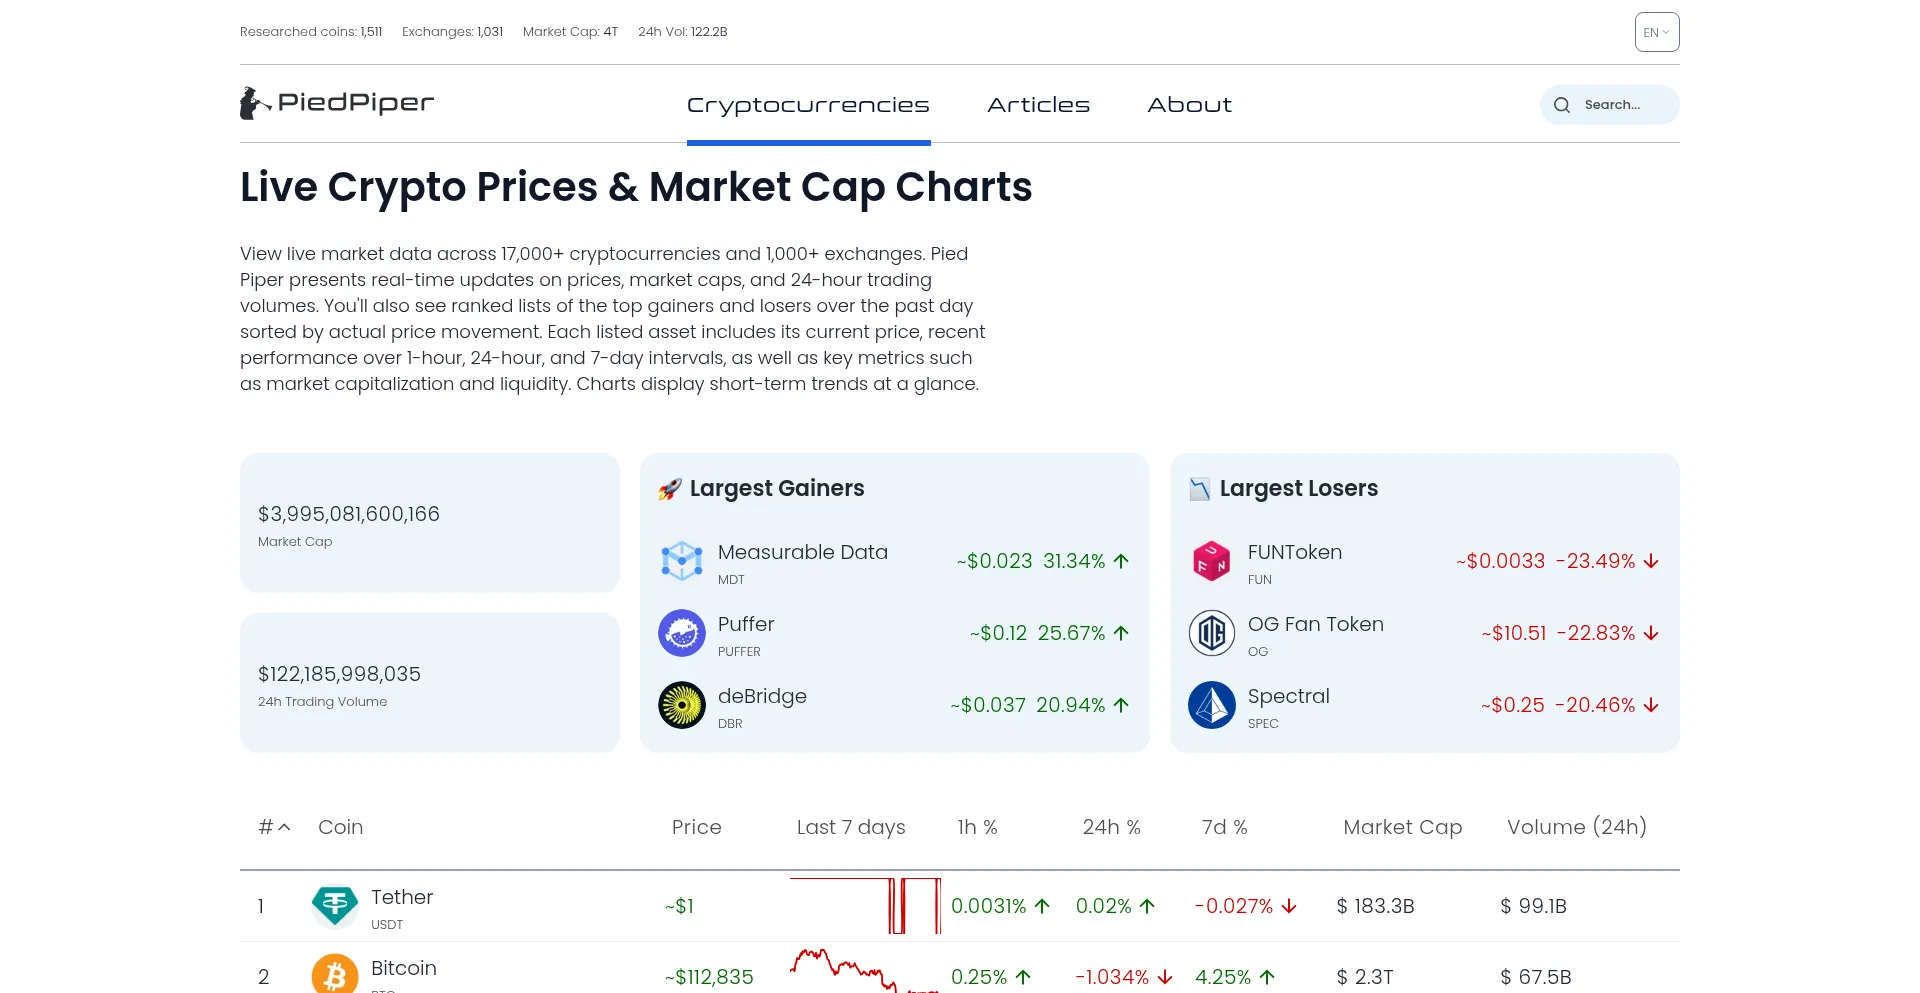The image size is (1920, 993).
Task: Toggle sort by rank # column
Action: (x=274, y=827)
